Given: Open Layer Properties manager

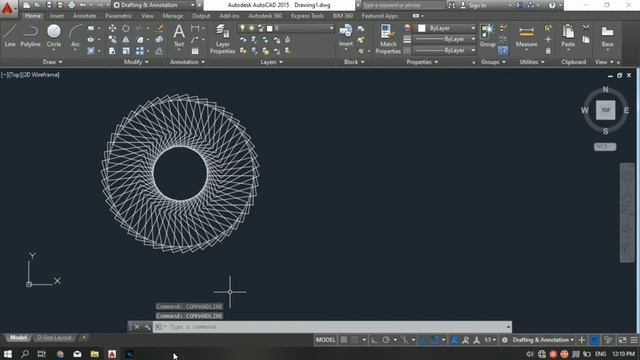Looking at the screenshot, I should pos(222,39).
